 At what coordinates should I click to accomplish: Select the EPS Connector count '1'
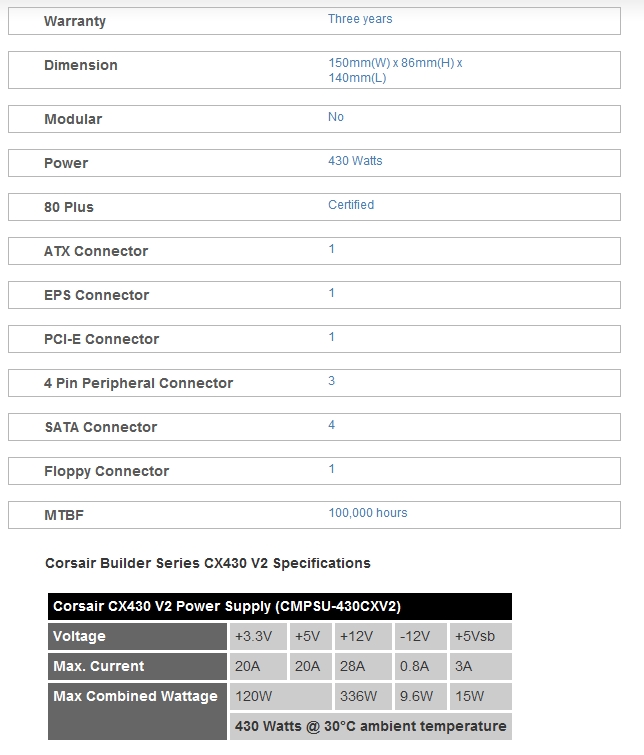pos(331,293)
